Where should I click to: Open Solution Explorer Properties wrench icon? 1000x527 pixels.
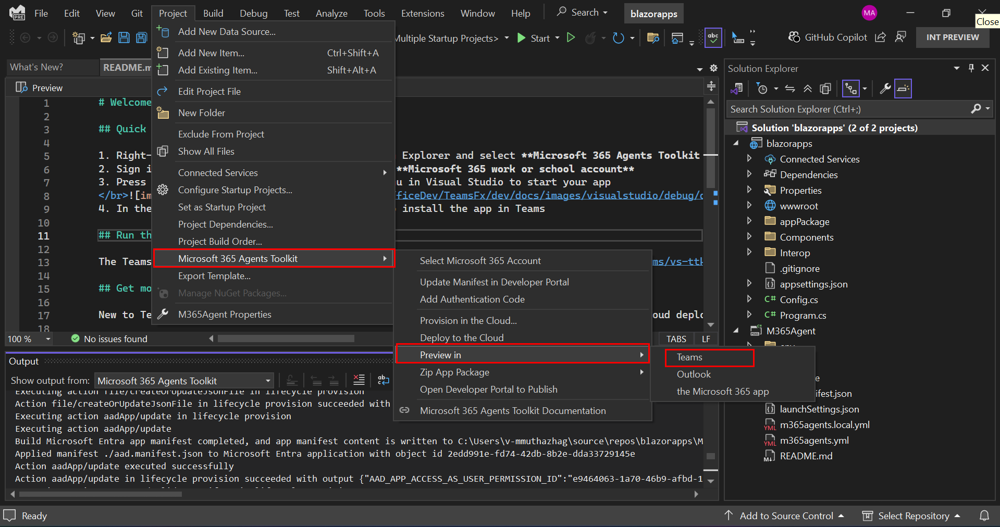click(x=885, y=89)
